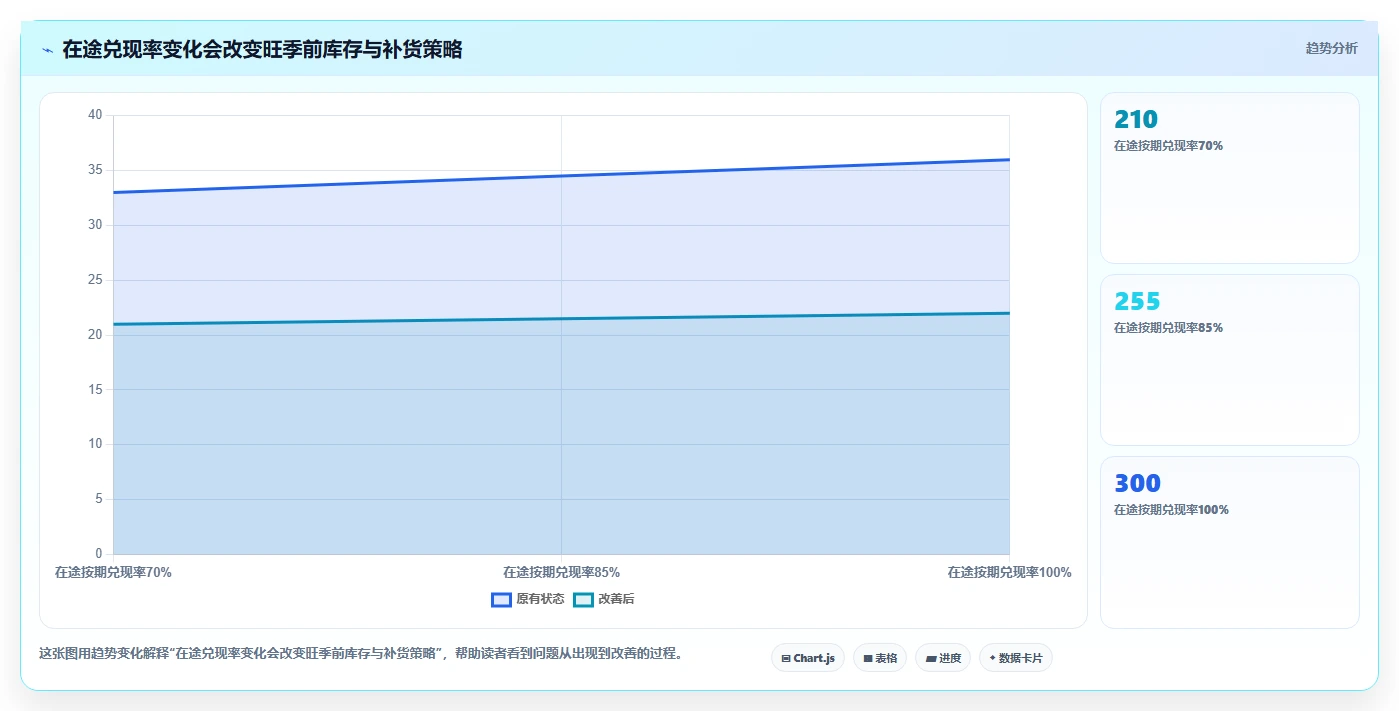Viewport: 1399px width, 711px height.
Task: Click y-axis tick value 20
Action: (x=95, y=334)
